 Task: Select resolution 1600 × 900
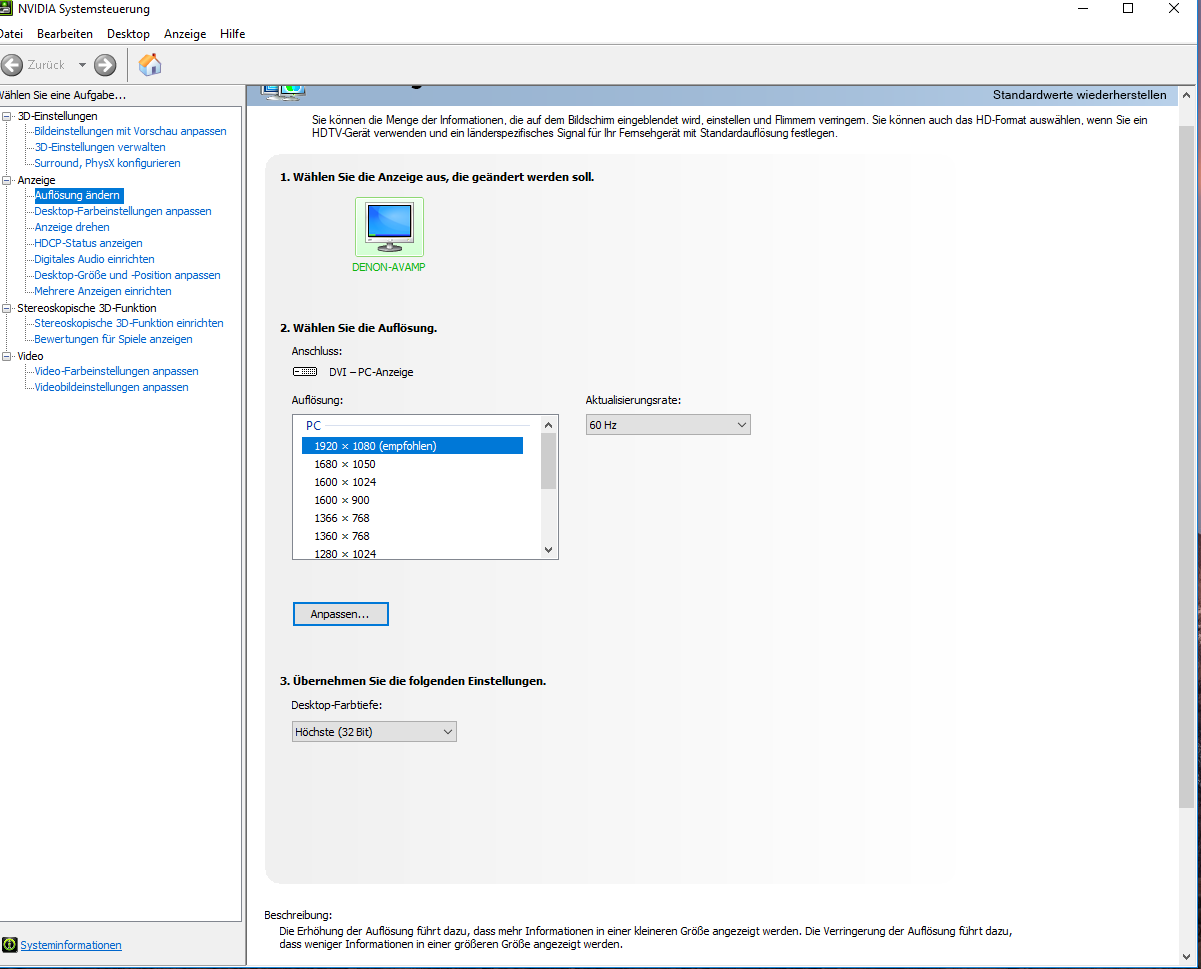[341, 500]
